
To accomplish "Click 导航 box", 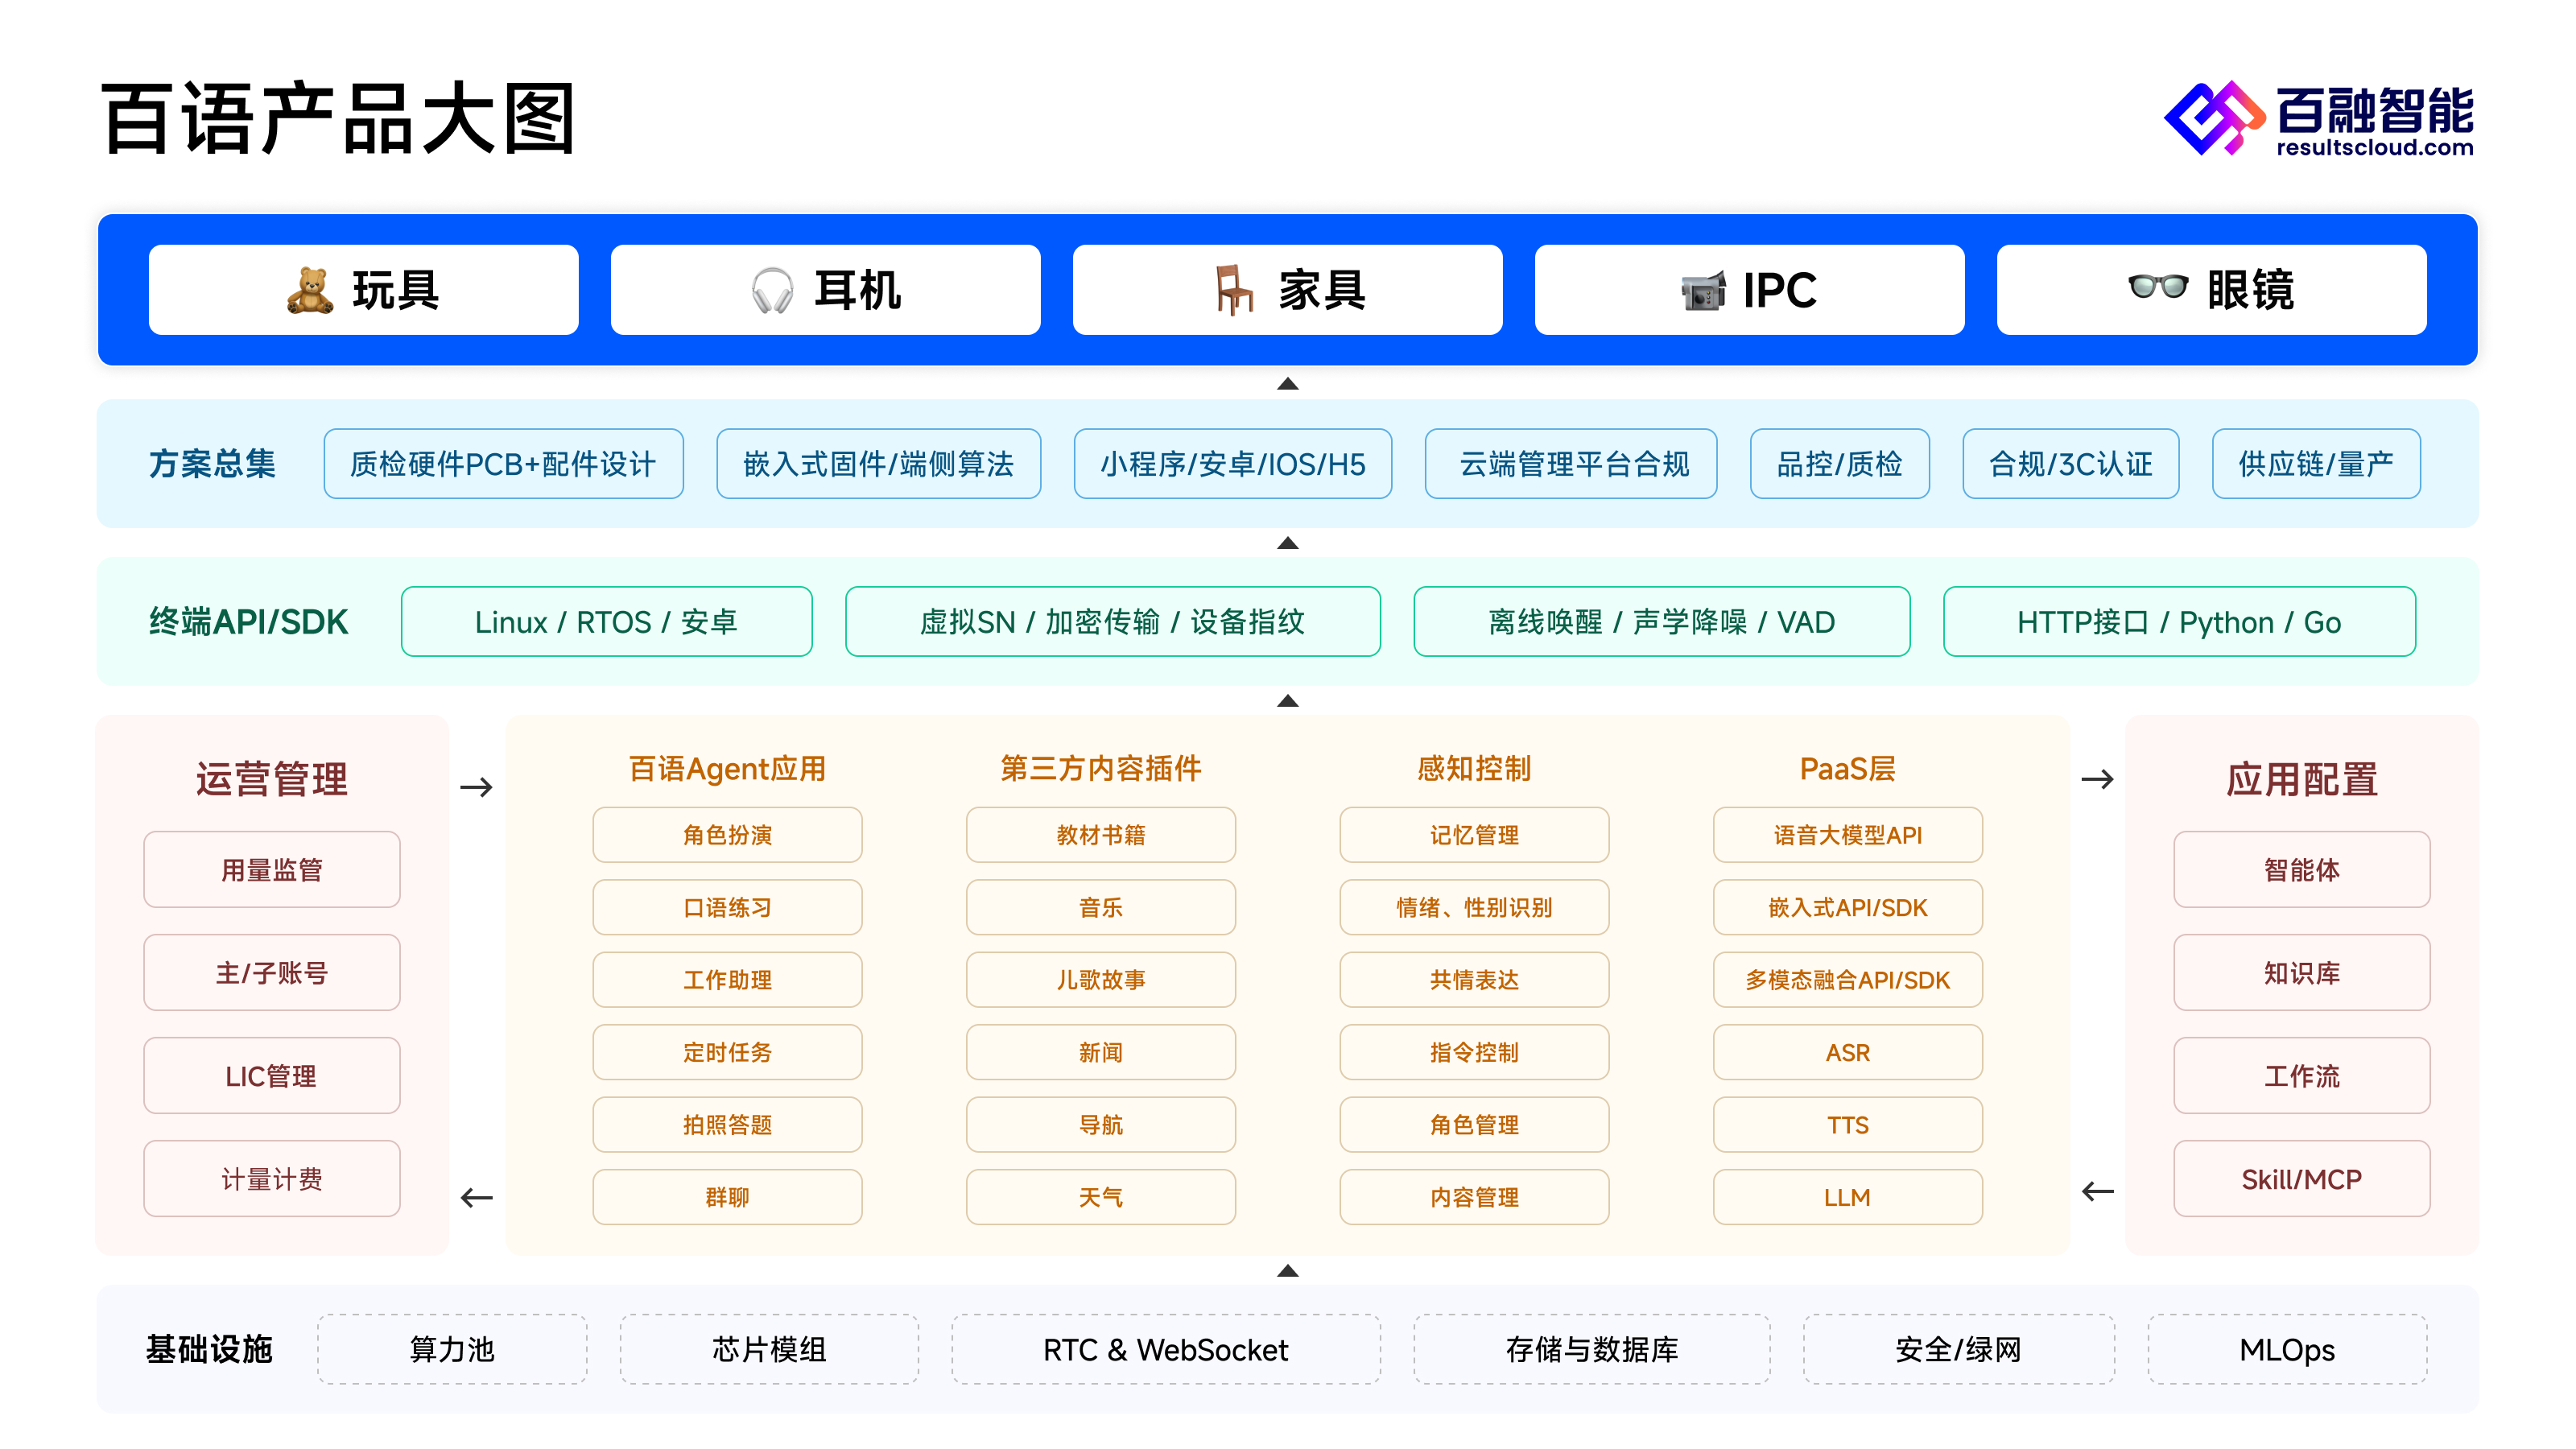I will [x=1101, y=1125].
